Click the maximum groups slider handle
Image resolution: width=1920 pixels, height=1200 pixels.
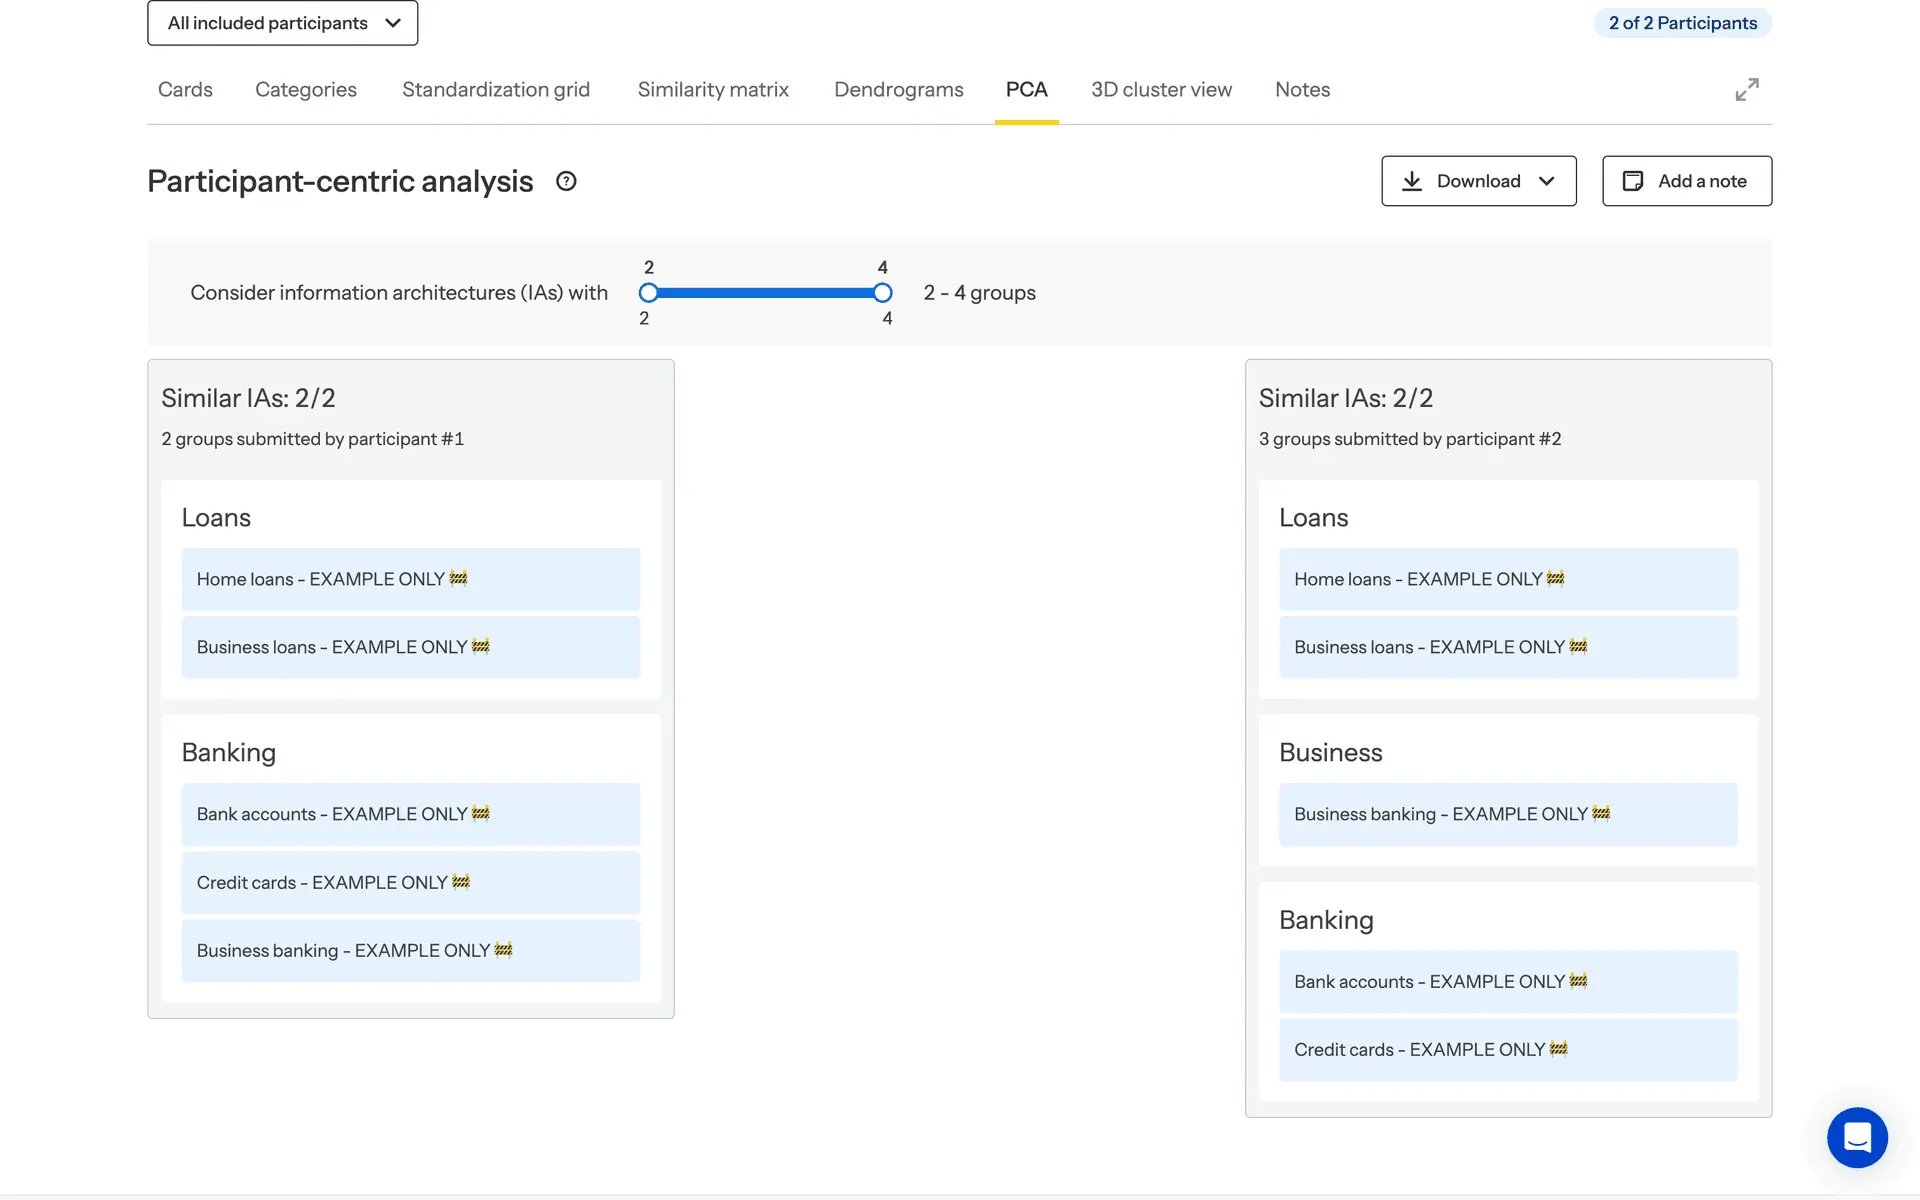882,293
